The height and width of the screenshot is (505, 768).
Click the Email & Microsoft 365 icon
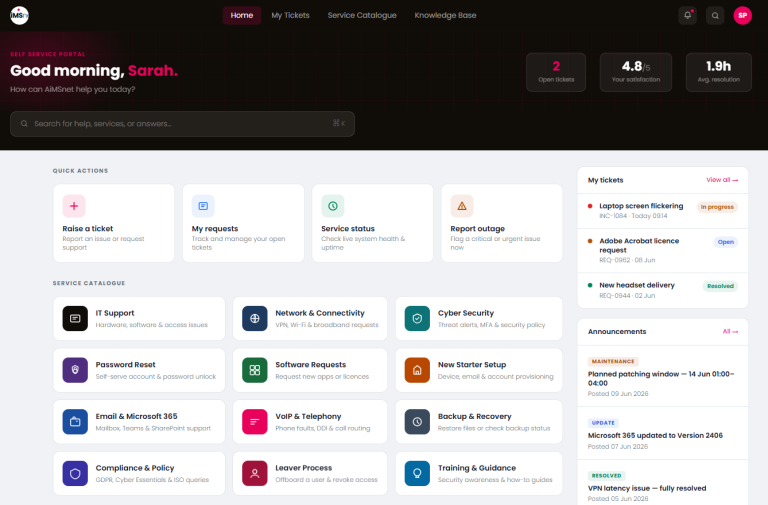[x=75, y=422]
